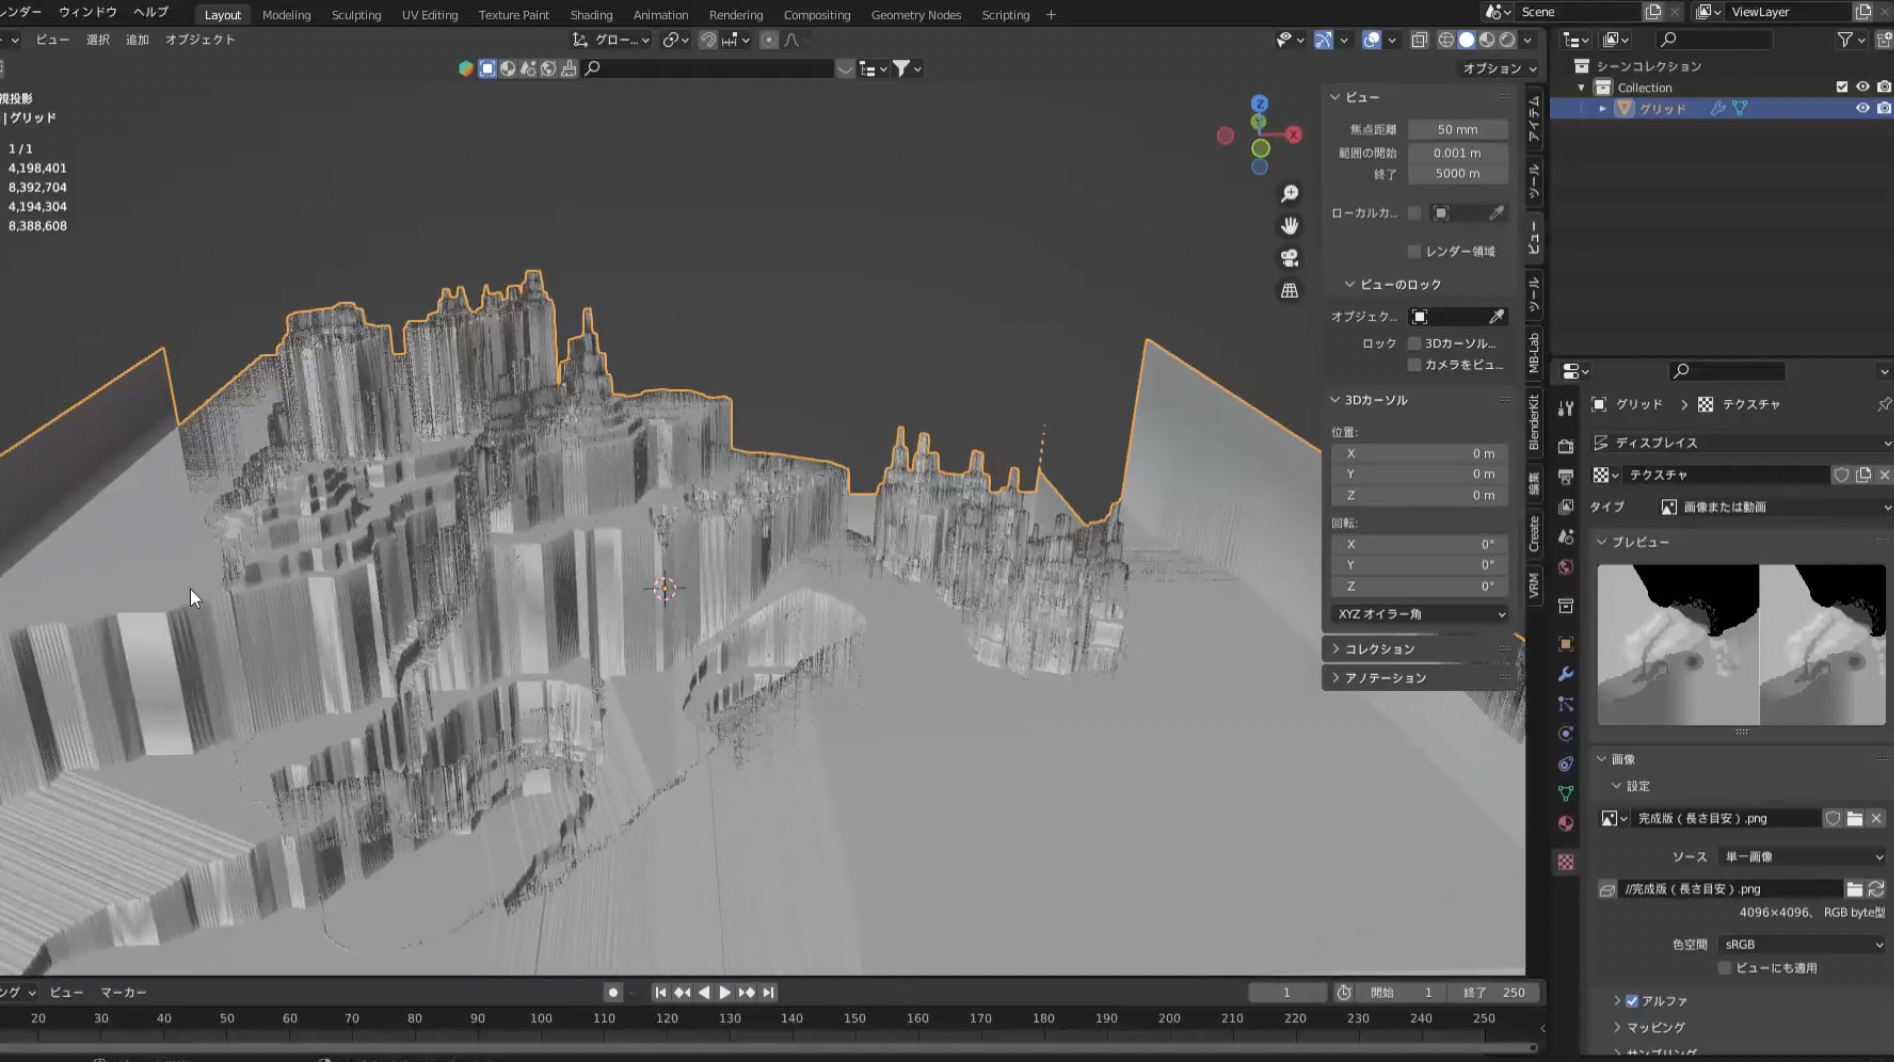Viewport: 1894px width, 1062px height.
Task: Open the Modifier properties wrench tab
Action: [x=1566, y=674]
